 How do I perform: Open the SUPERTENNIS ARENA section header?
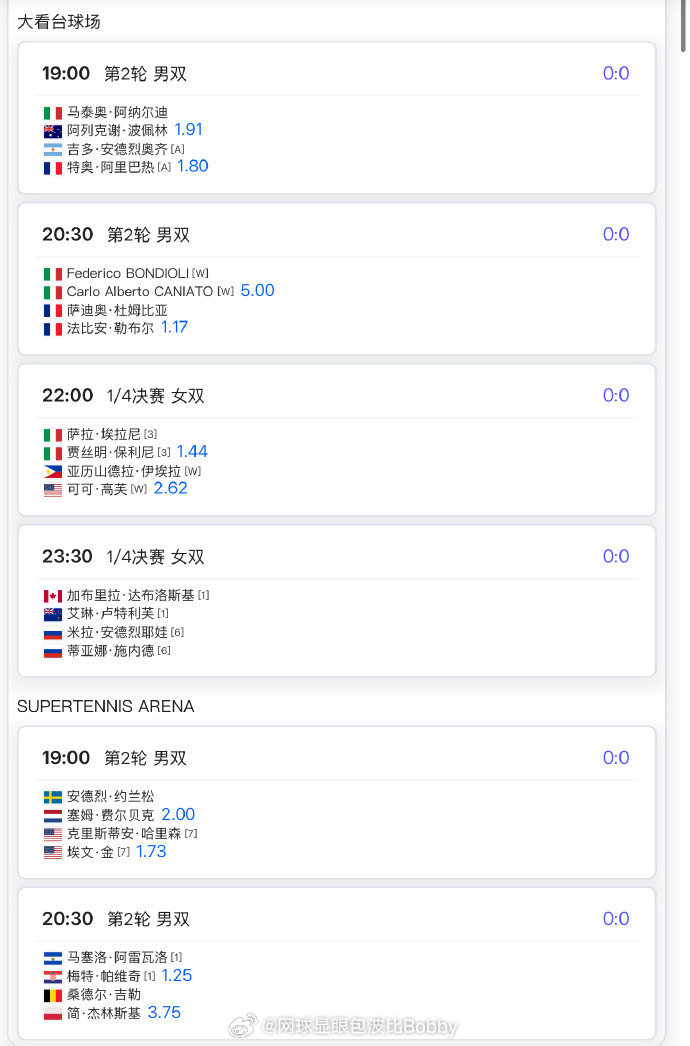pyautogui.click(x=105, y=706)
